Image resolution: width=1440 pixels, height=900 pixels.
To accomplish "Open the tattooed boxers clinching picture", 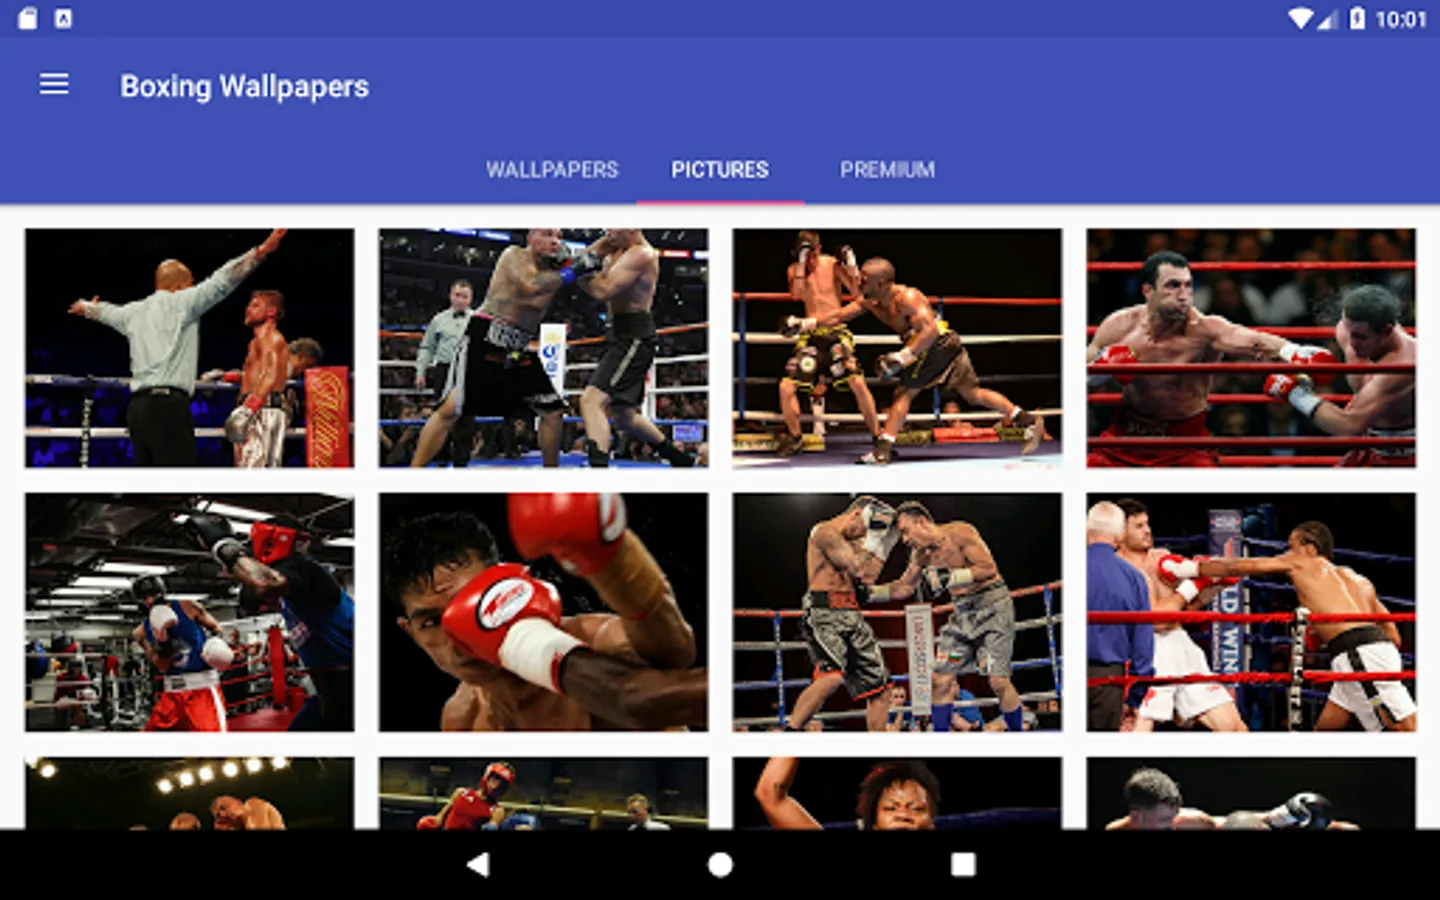I will pyautogui.click(x=543, y=348).
